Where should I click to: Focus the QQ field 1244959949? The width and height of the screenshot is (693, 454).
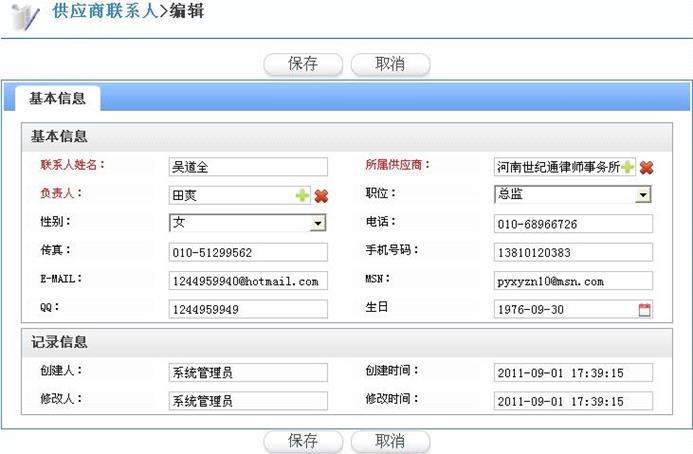click(248, 309)
